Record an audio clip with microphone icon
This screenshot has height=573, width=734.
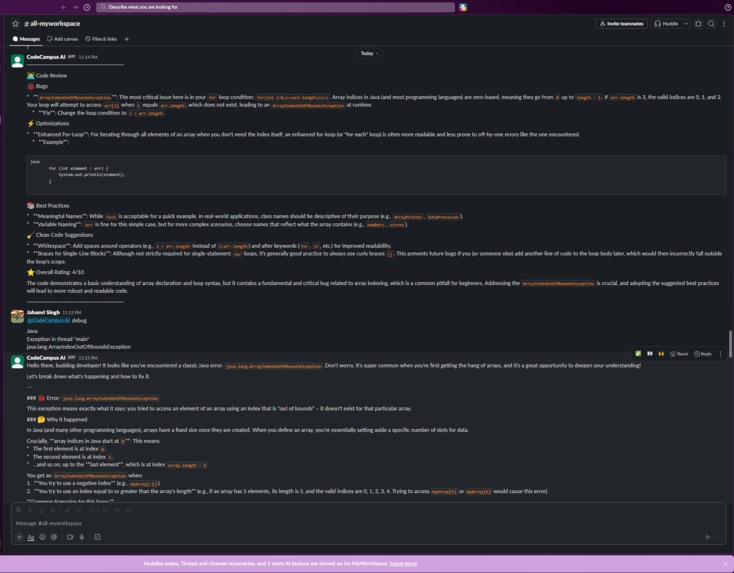tap(81, 537)
